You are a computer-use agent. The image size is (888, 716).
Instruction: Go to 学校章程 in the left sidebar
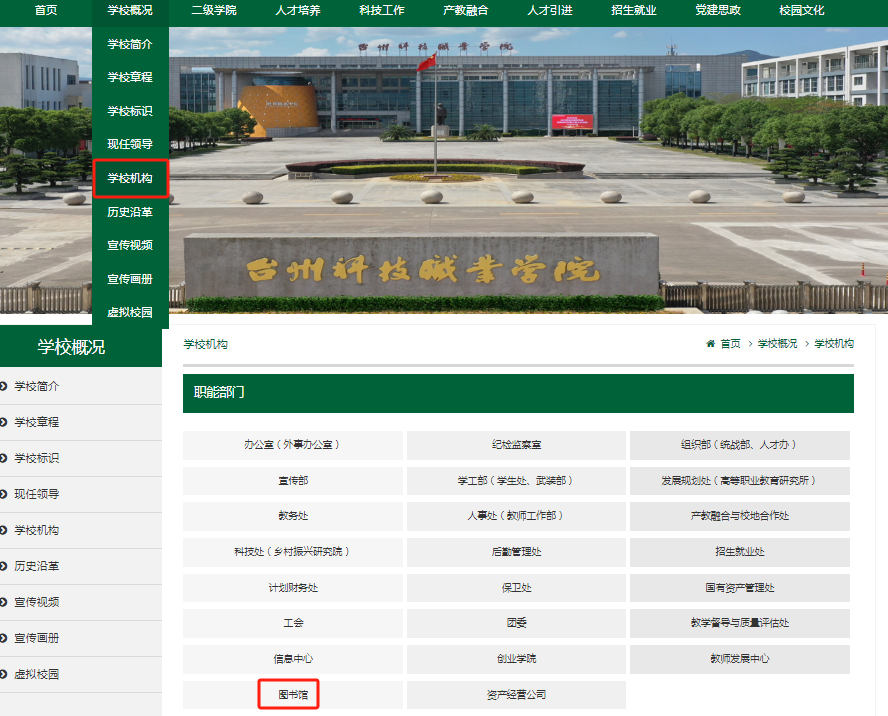[x=37, y=422]
